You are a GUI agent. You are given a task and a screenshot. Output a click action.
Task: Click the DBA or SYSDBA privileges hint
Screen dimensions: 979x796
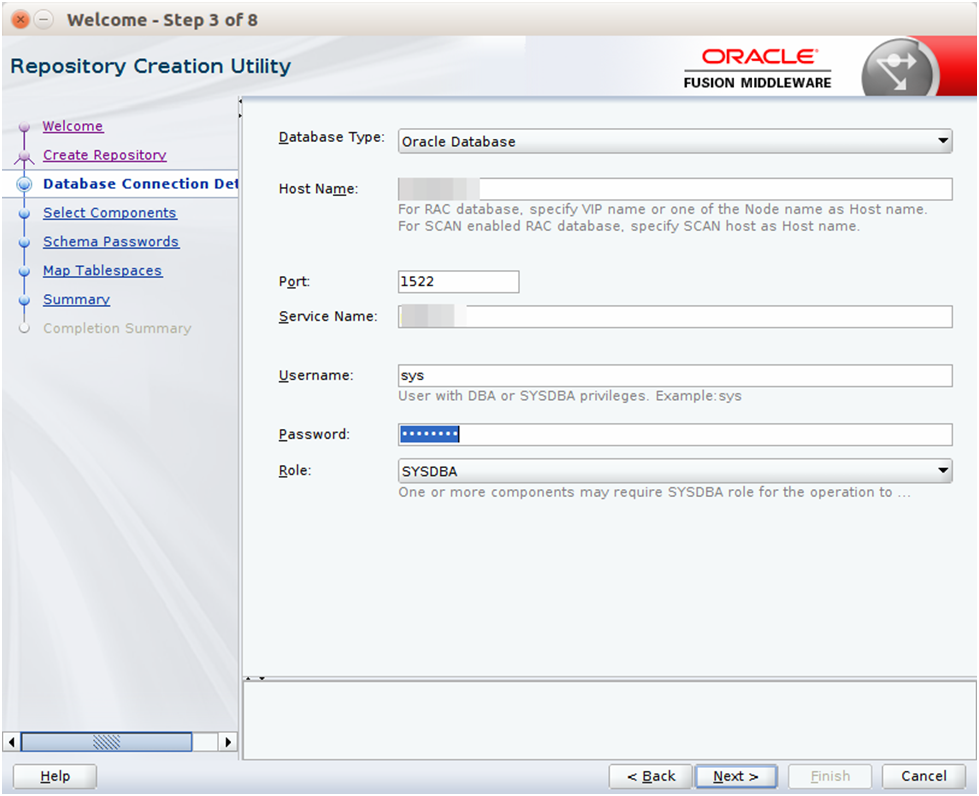[569, 396]
